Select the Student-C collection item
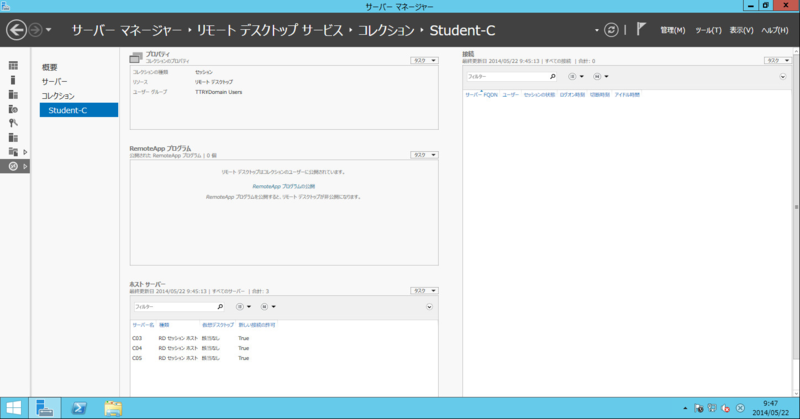Screen dimensions: 800x419 79,110
